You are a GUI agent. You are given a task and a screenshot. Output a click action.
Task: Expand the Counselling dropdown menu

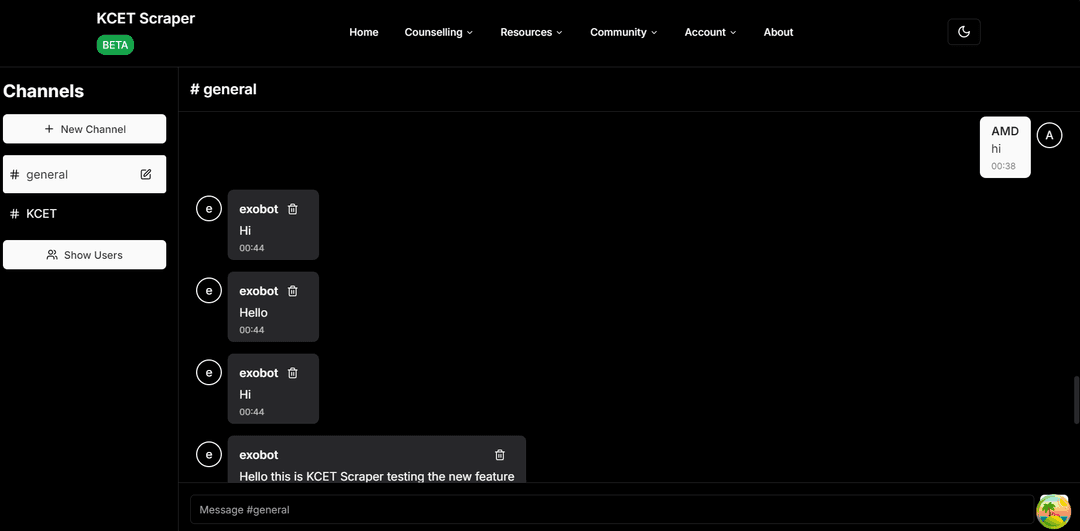438,32
